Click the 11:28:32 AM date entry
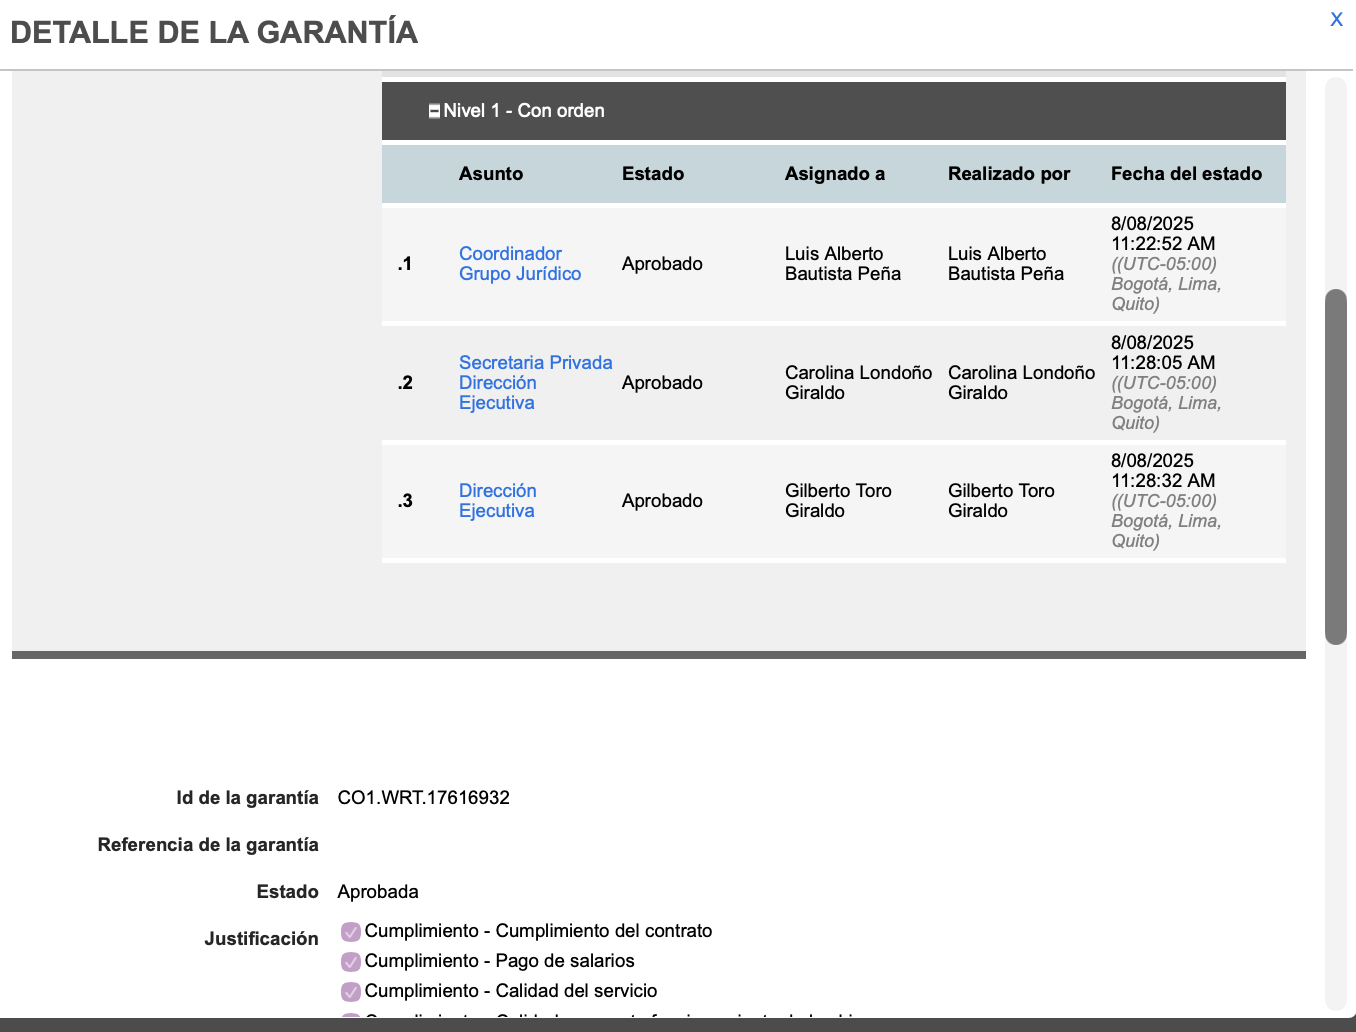This screenshot has width=1356, height=1032. (1166, 501)
